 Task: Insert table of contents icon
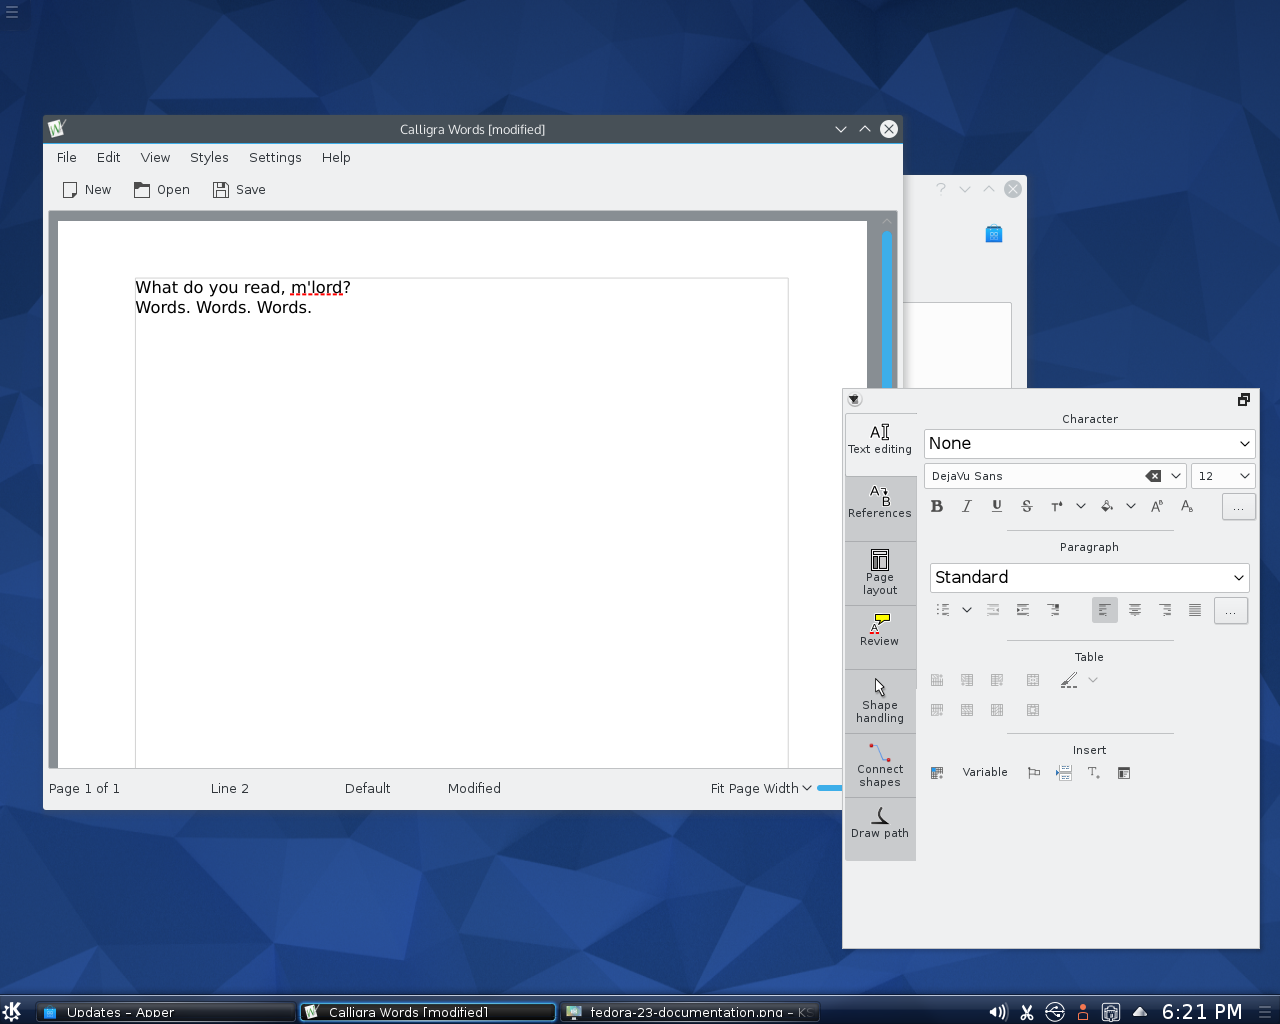(x=1124, y=773)
